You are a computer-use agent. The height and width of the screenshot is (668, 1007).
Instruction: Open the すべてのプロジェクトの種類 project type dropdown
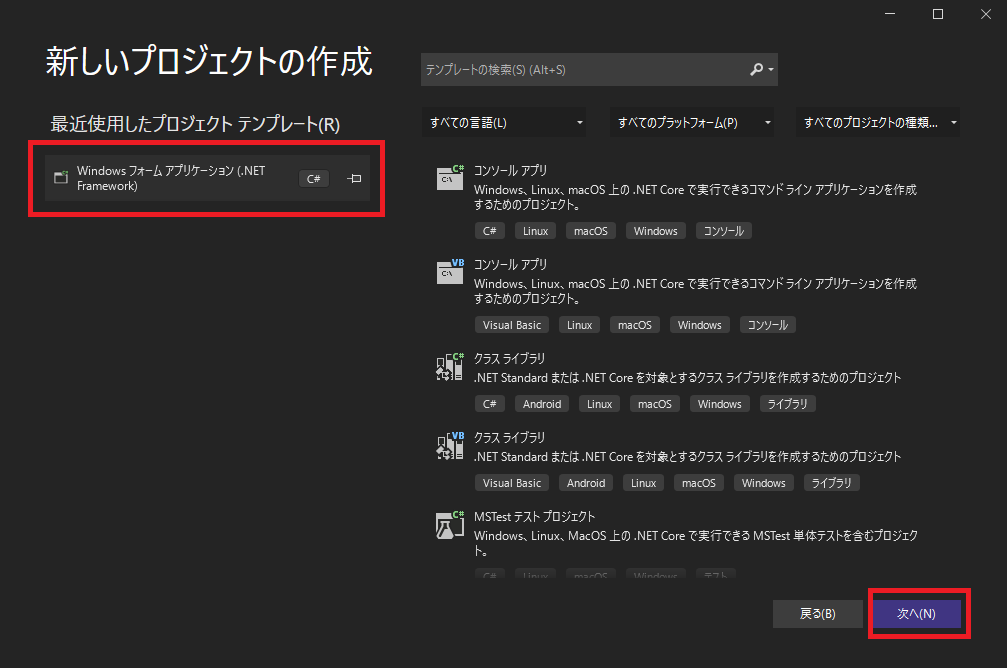[x=877, y=122]
